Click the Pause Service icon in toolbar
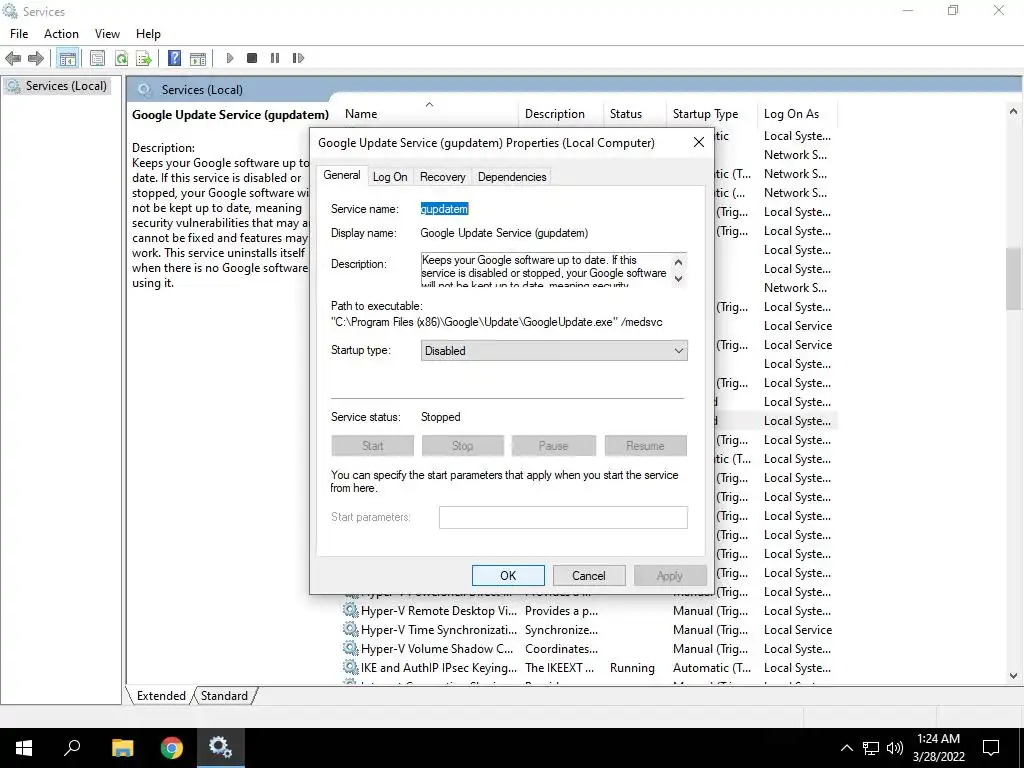 [275, 58]
